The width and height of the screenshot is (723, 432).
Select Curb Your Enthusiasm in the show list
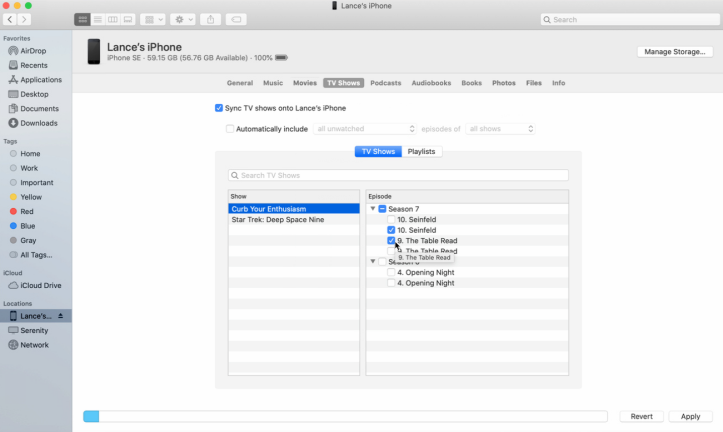click(294, 209)
